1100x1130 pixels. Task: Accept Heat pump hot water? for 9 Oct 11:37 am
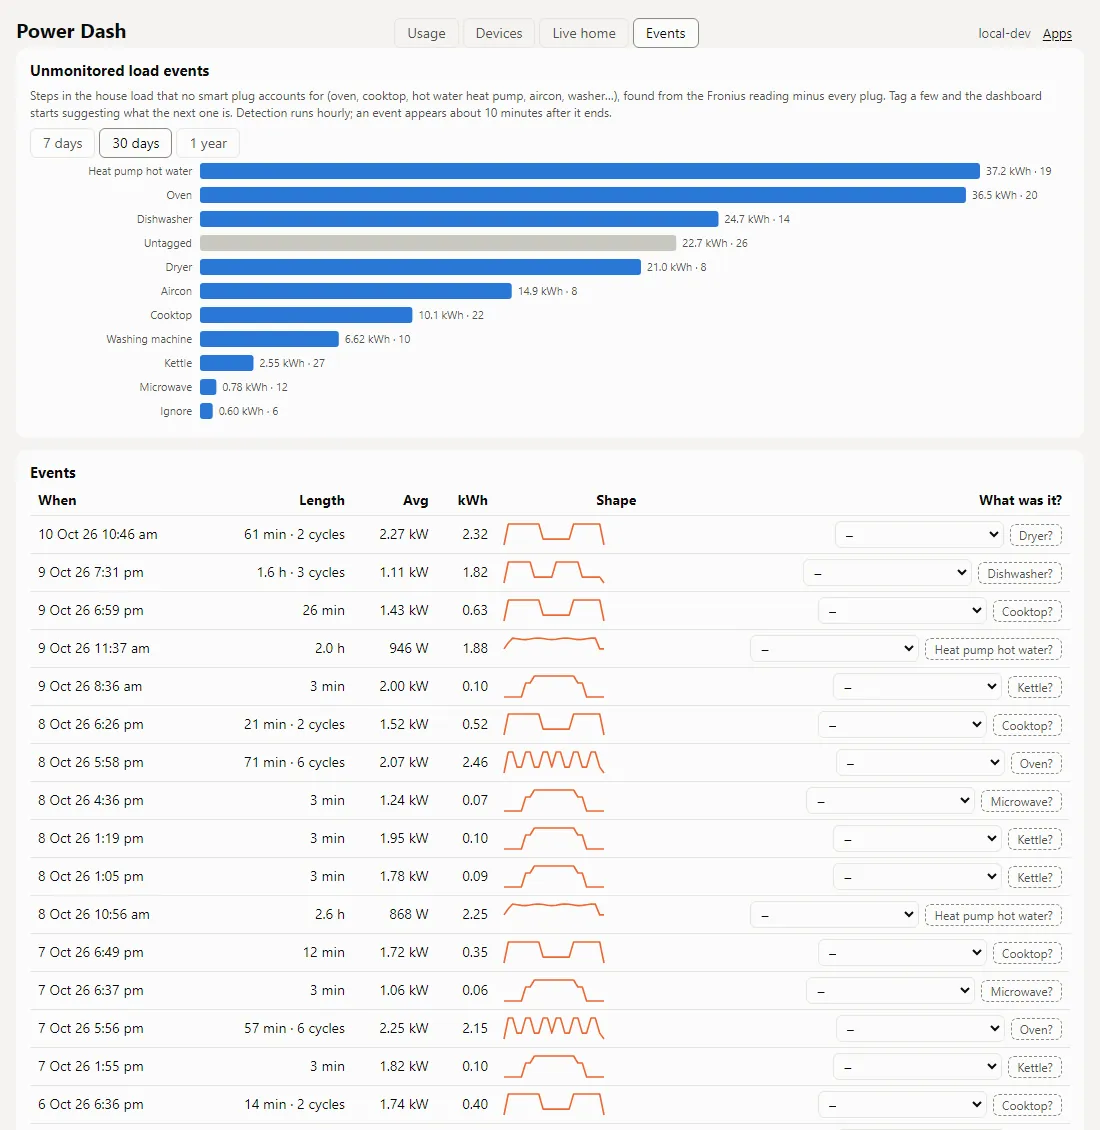993,649
